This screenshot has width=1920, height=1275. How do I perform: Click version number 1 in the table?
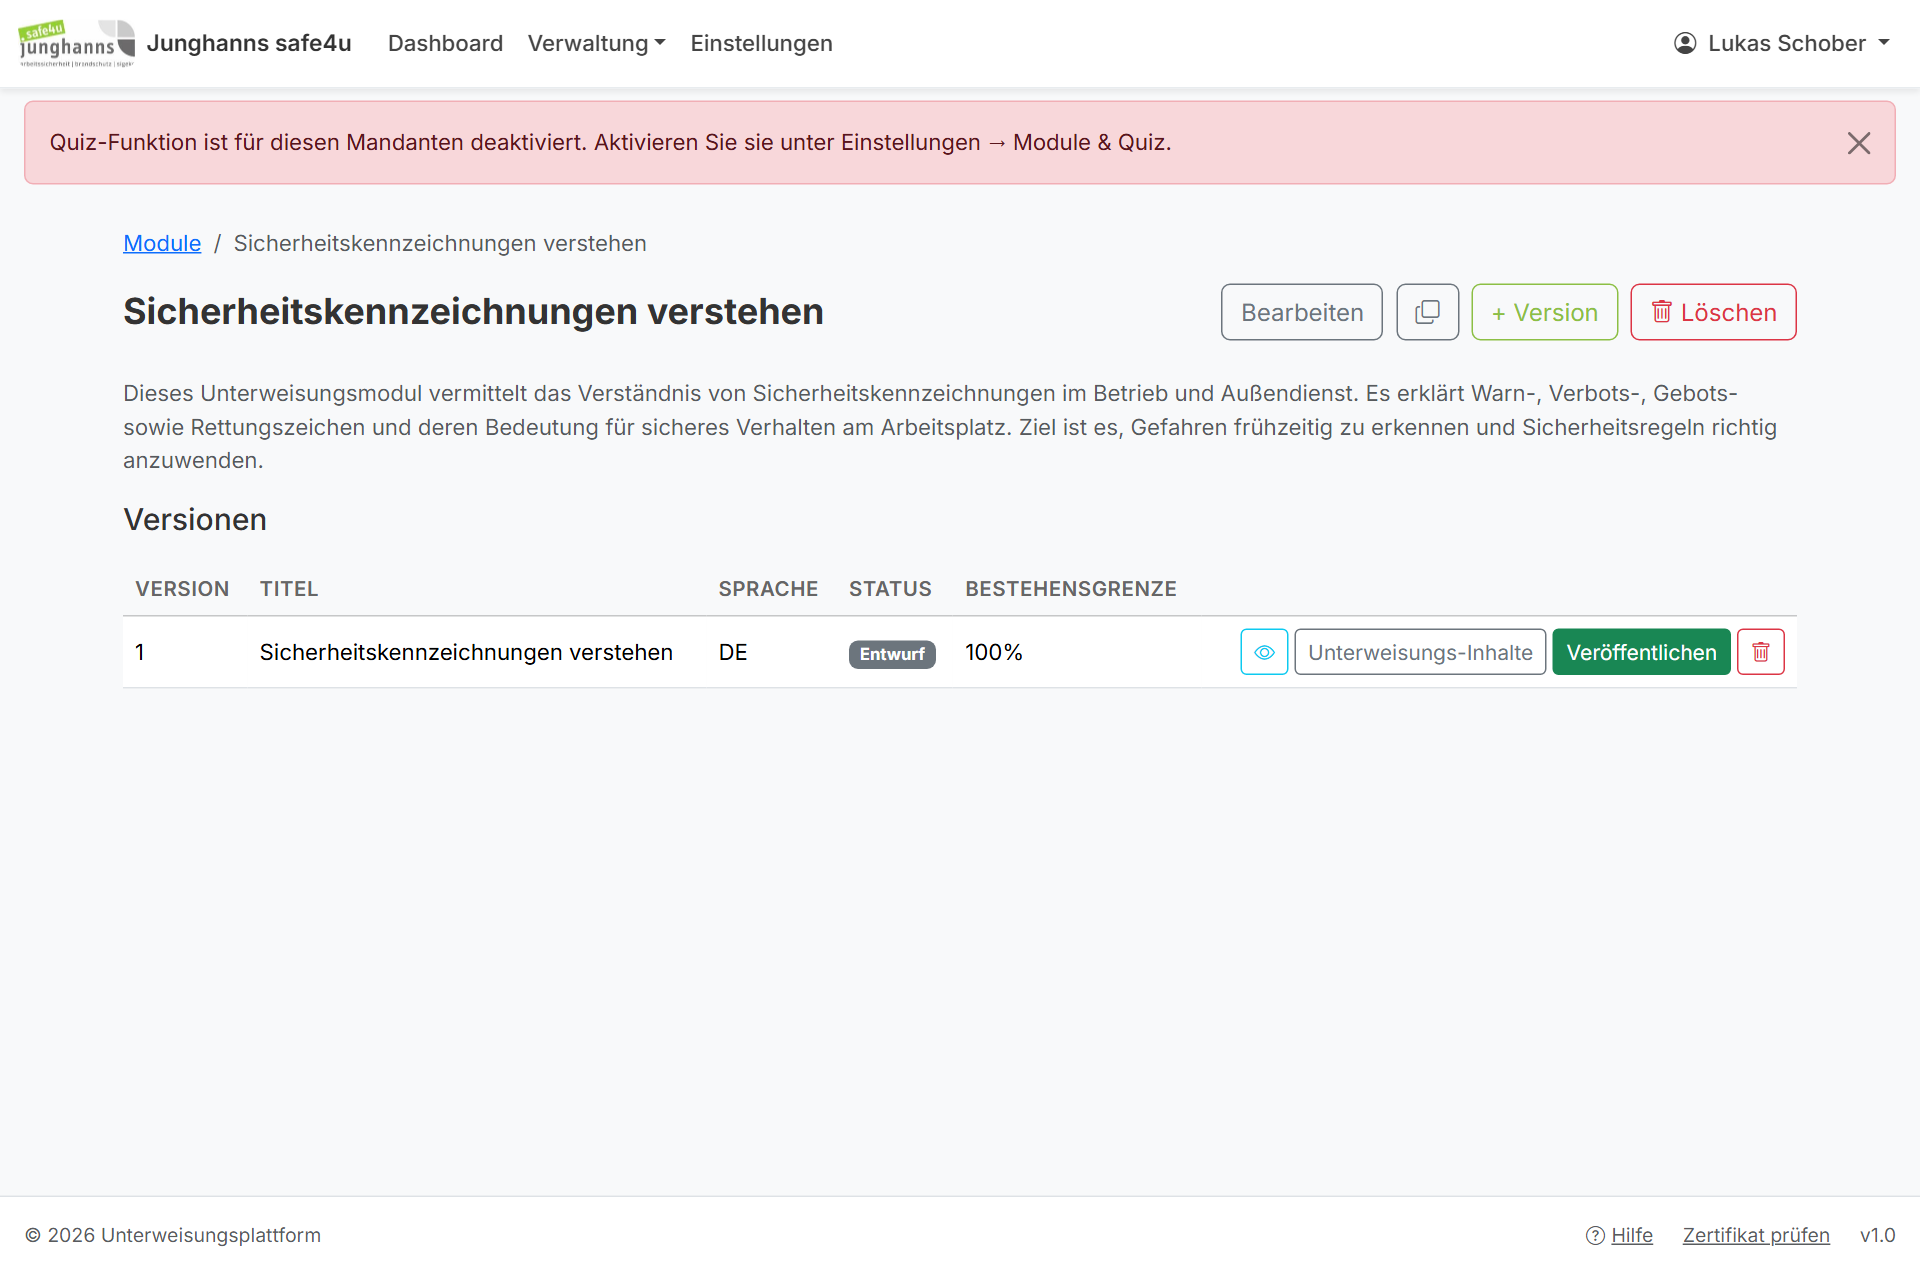(x=140, y=652)
